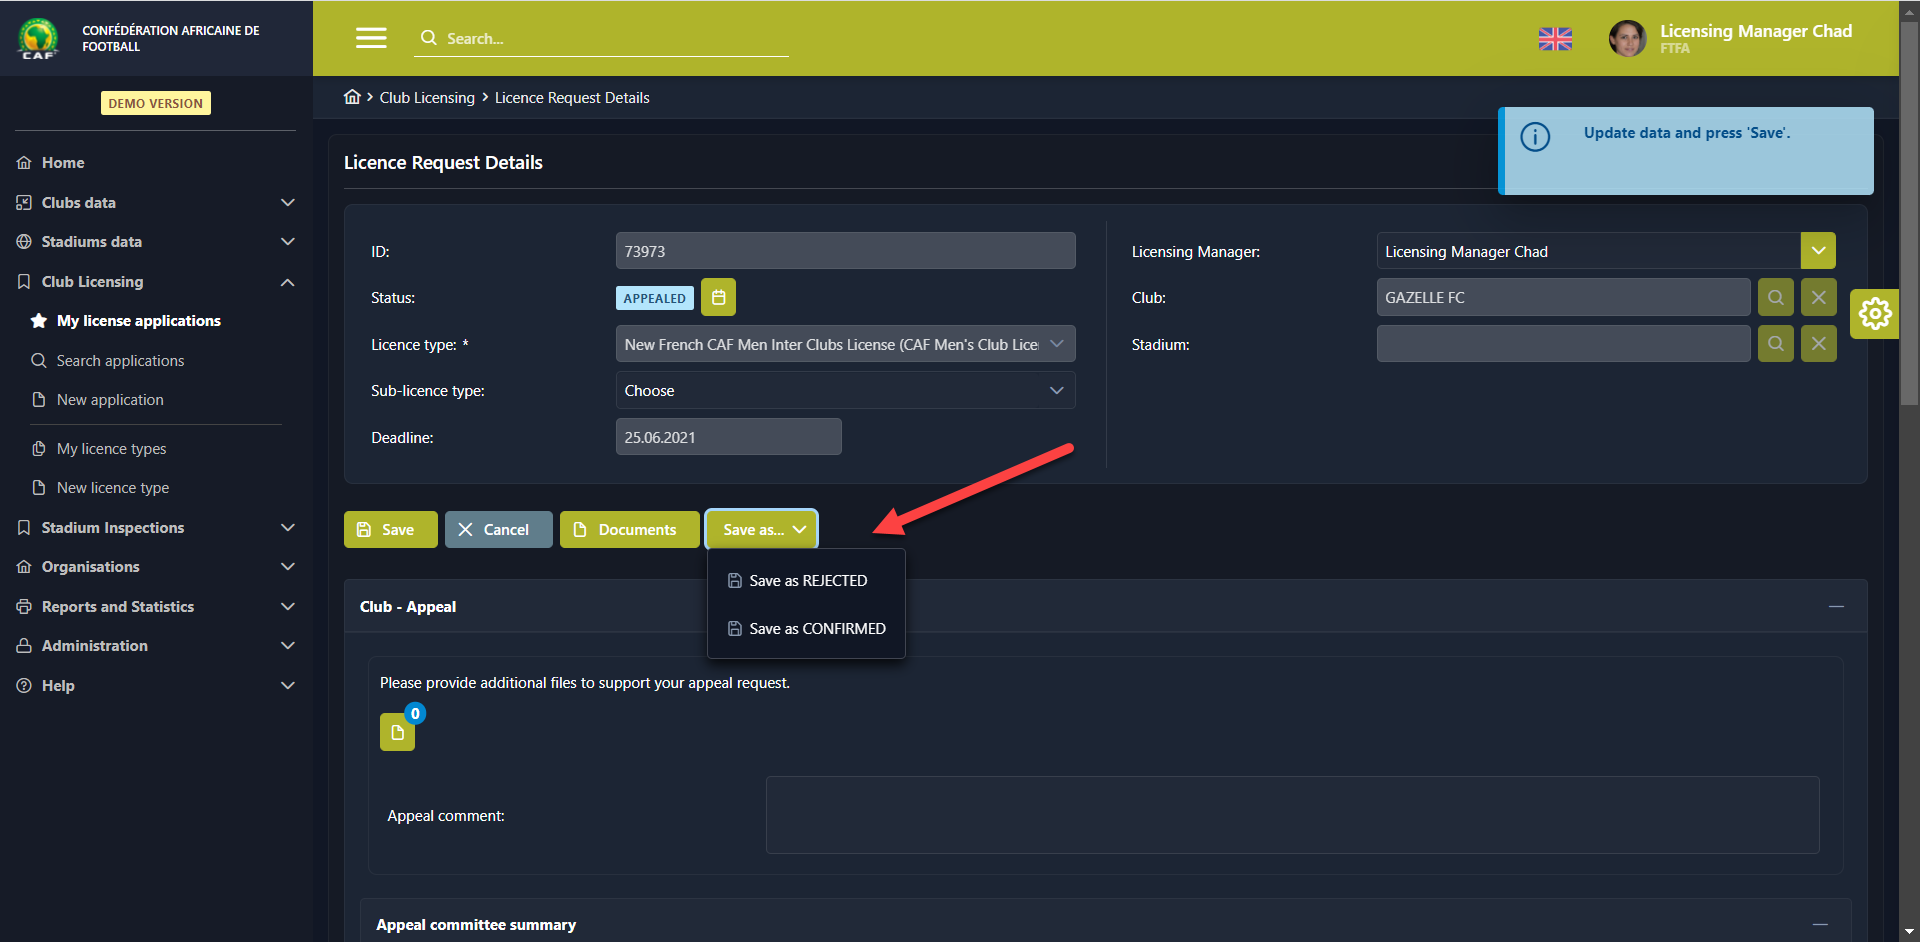Viewport: 1920px width, 942px height.
Task: Click the Appeal comment text area
Action: (1292, 815)
